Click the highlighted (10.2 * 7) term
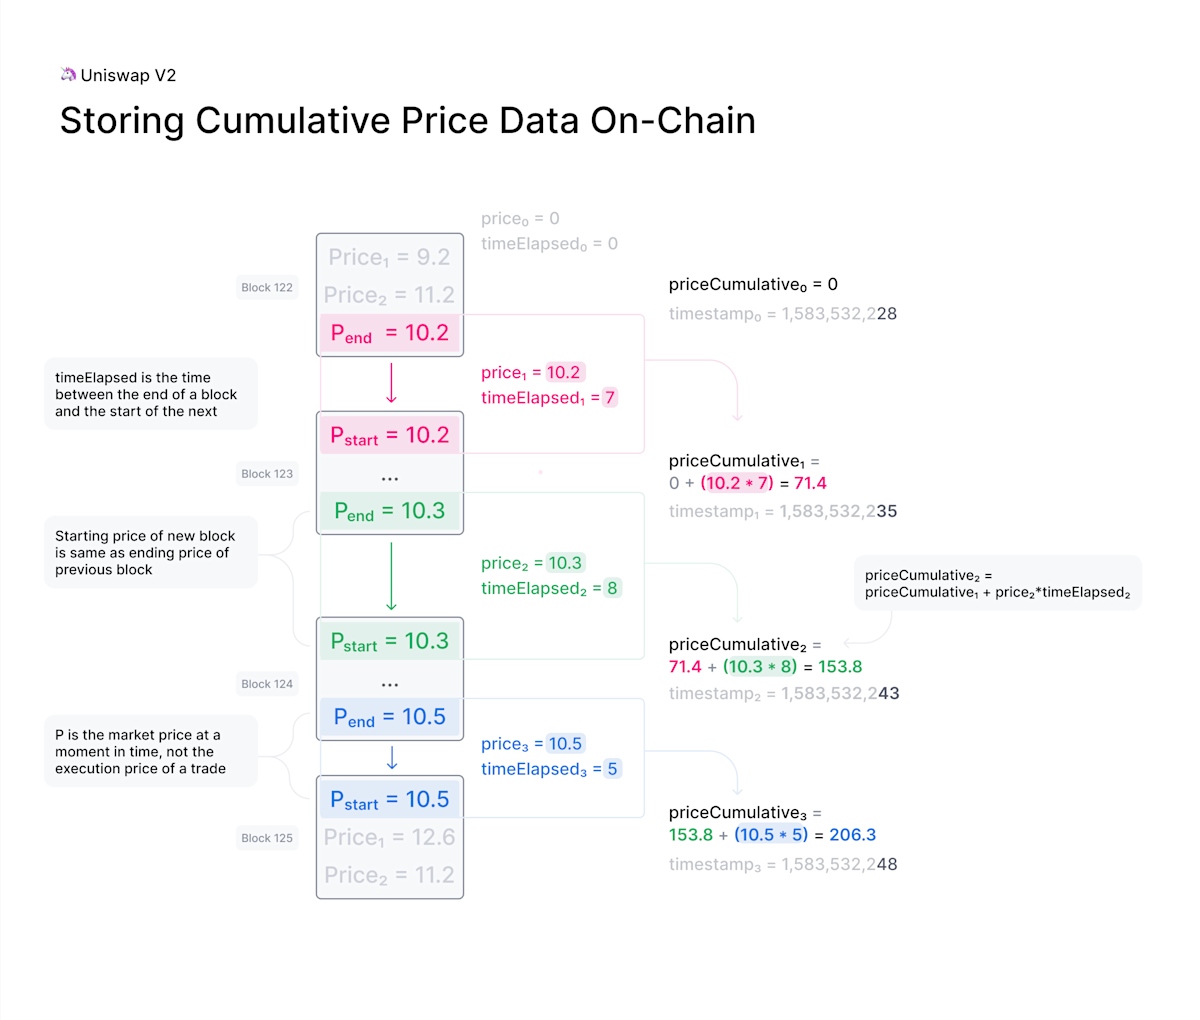The image size is (1200, 1020). coord(737,483)
